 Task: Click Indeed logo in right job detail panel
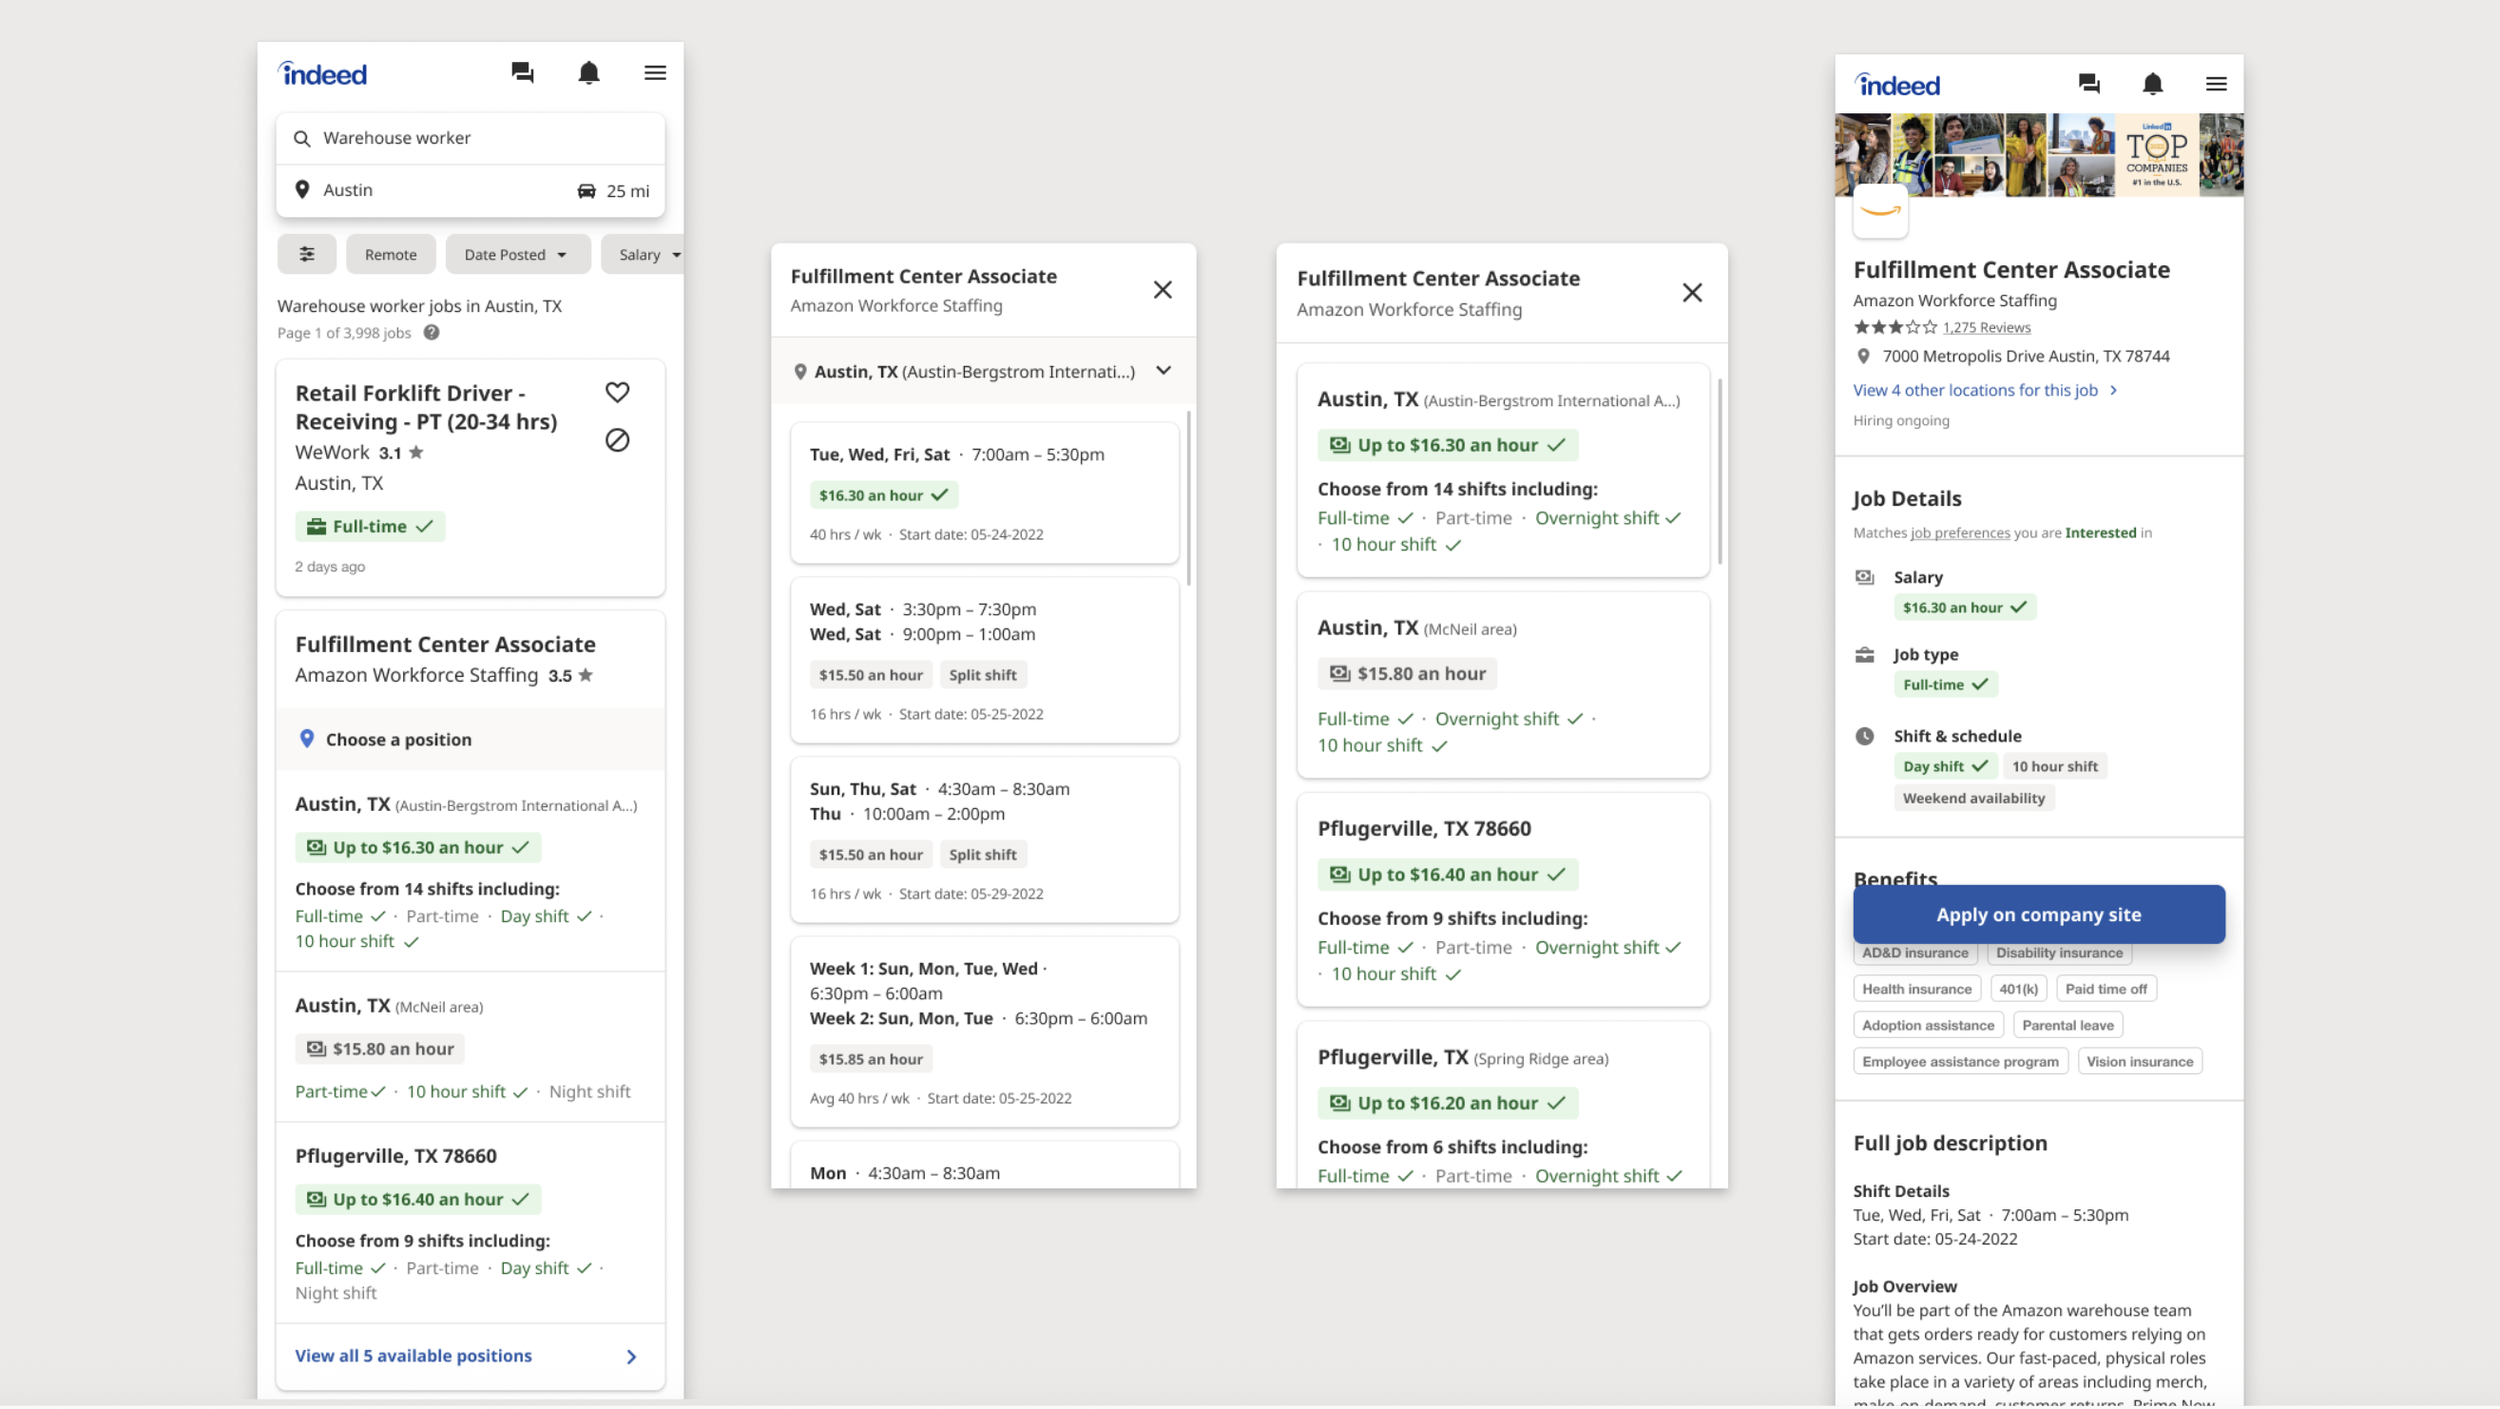pyautogui.click(x=1898, y=85)
